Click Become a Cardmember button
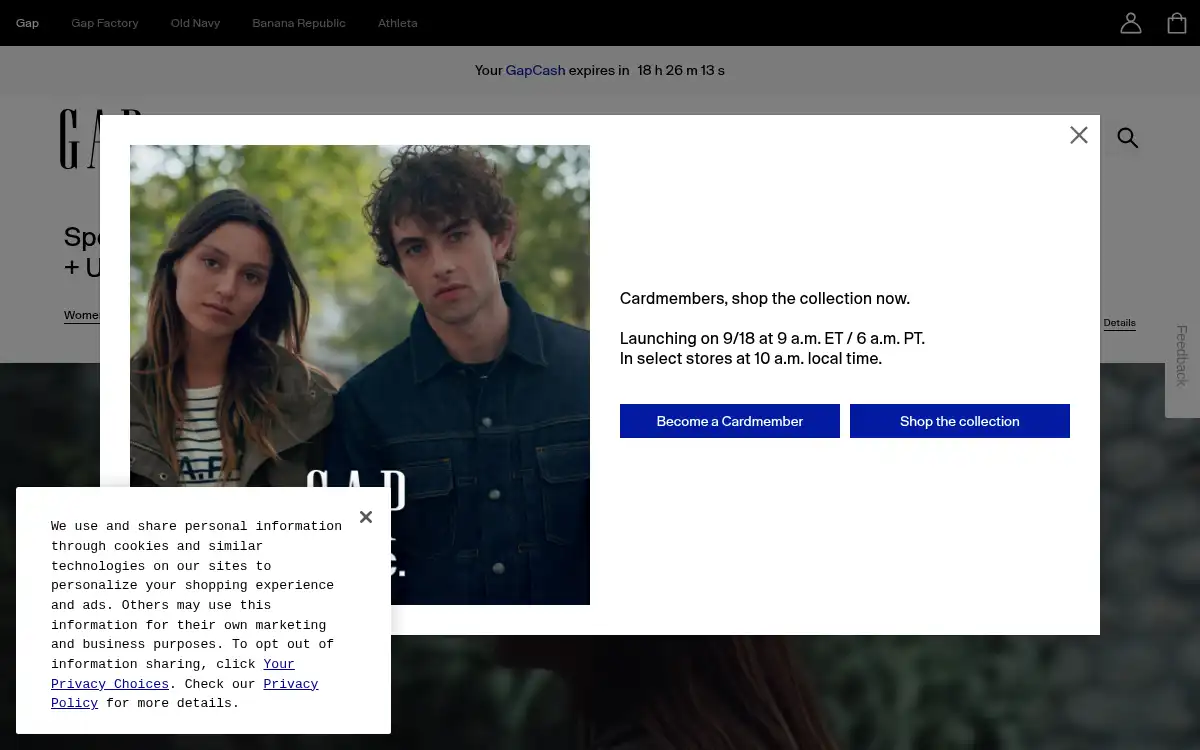 tap(730, 421)
